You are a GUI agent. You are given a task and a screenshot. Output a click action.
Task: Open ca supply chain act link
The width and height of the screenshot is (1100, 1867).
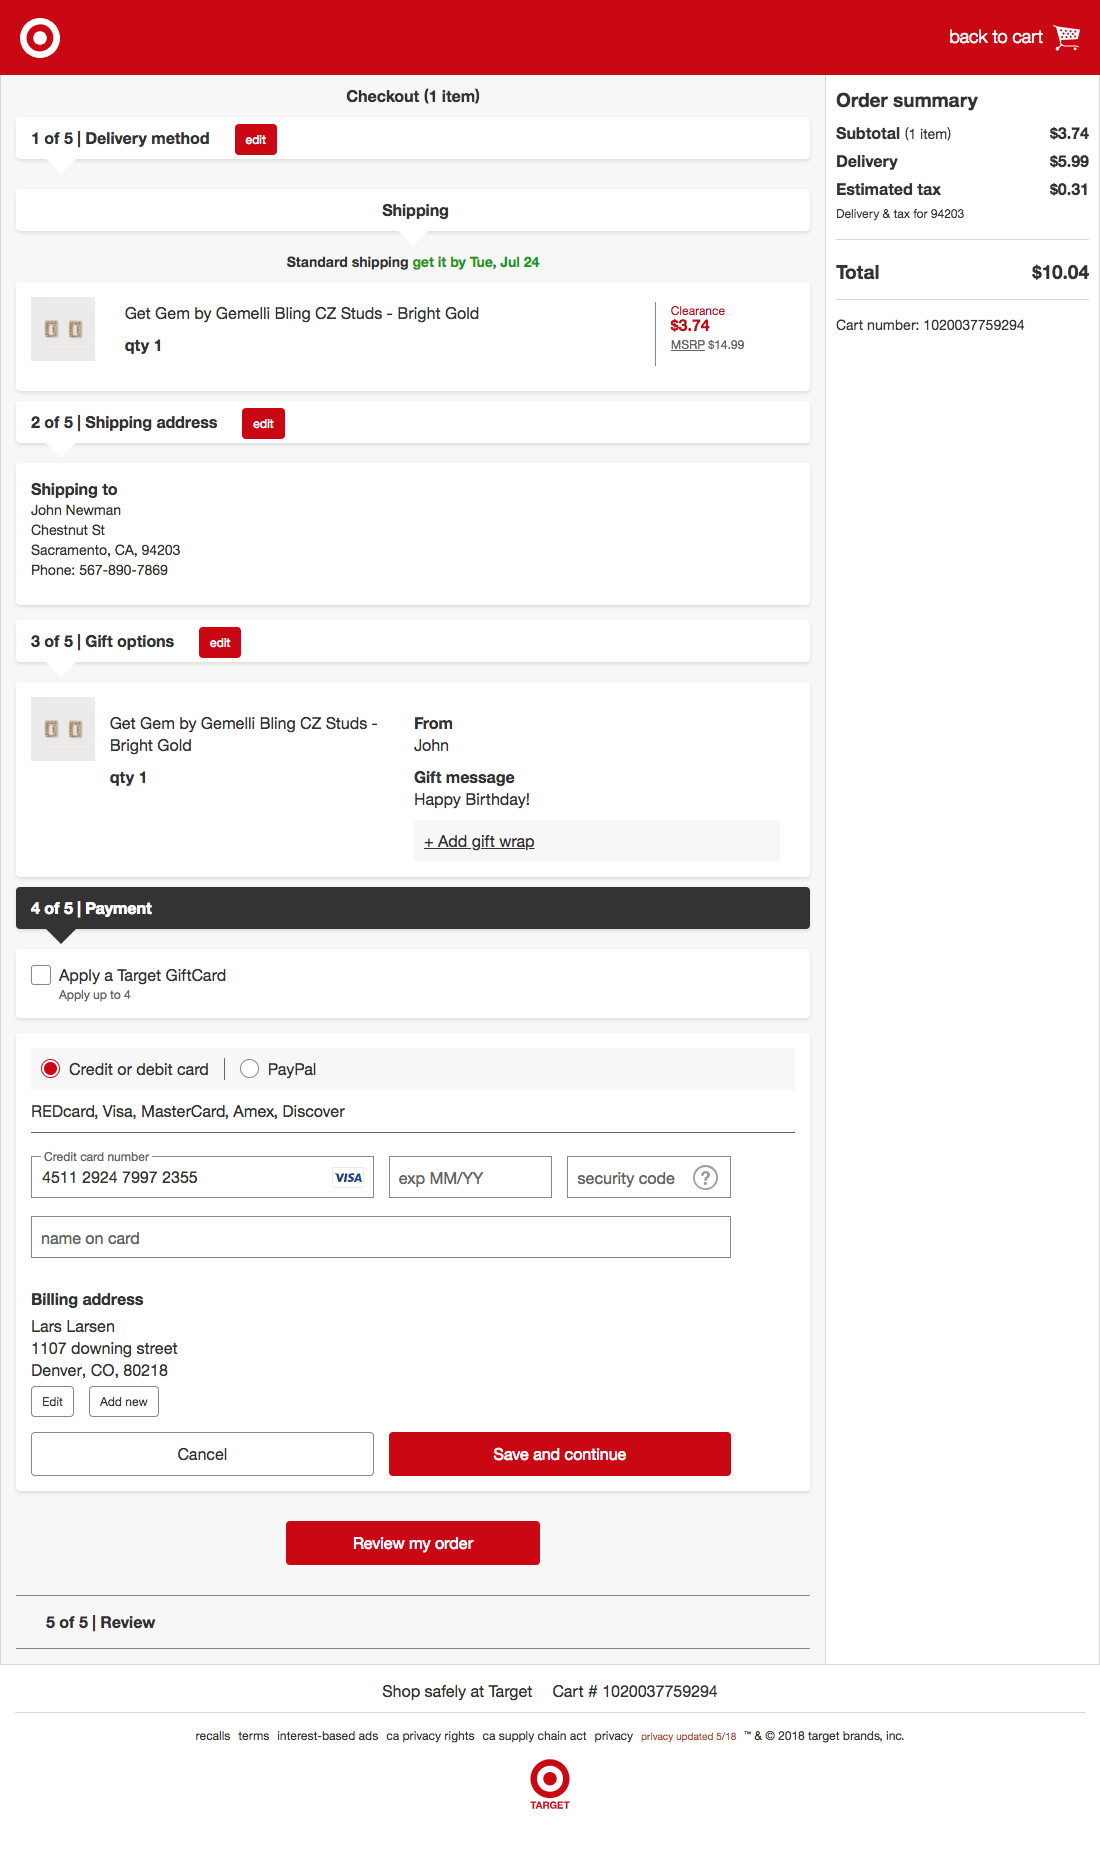coord(534,1736)
